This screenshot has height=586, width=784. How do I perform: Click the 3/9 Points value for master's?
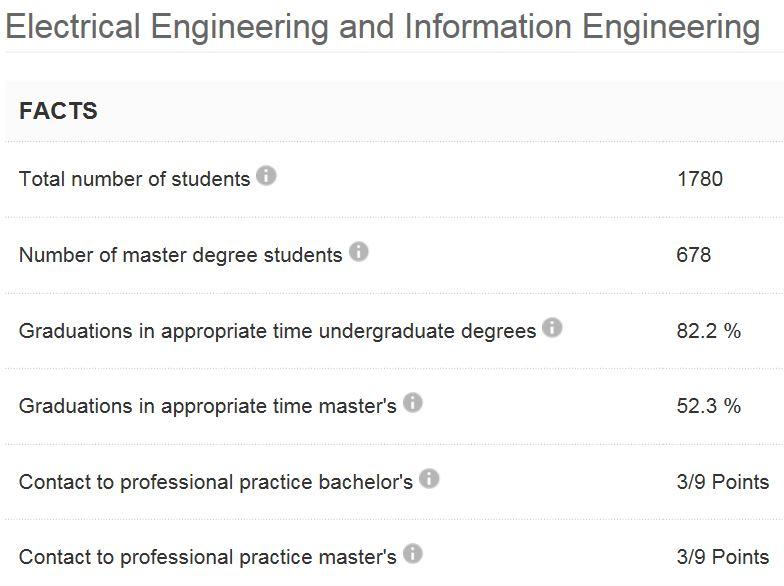[722, 557]
